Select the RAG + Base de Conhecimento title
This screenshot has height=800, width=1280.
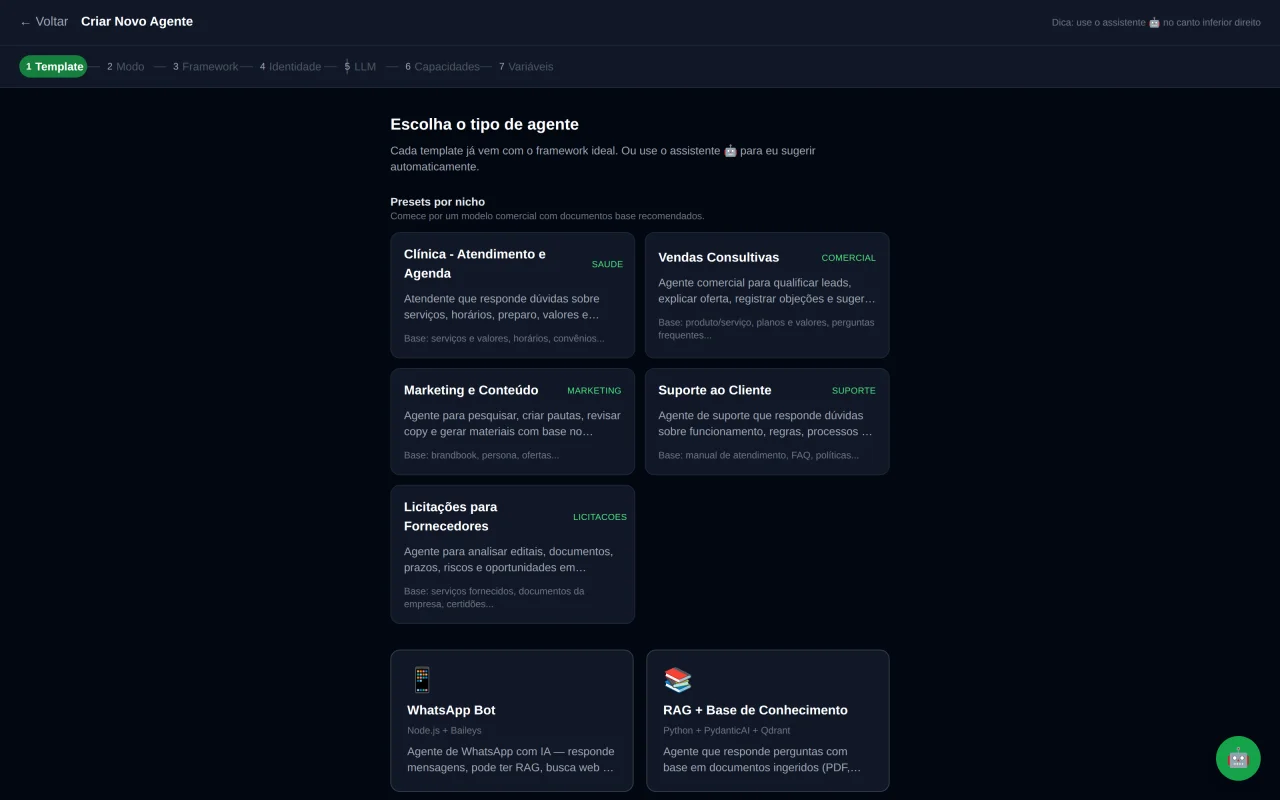[x=755, y=710]
